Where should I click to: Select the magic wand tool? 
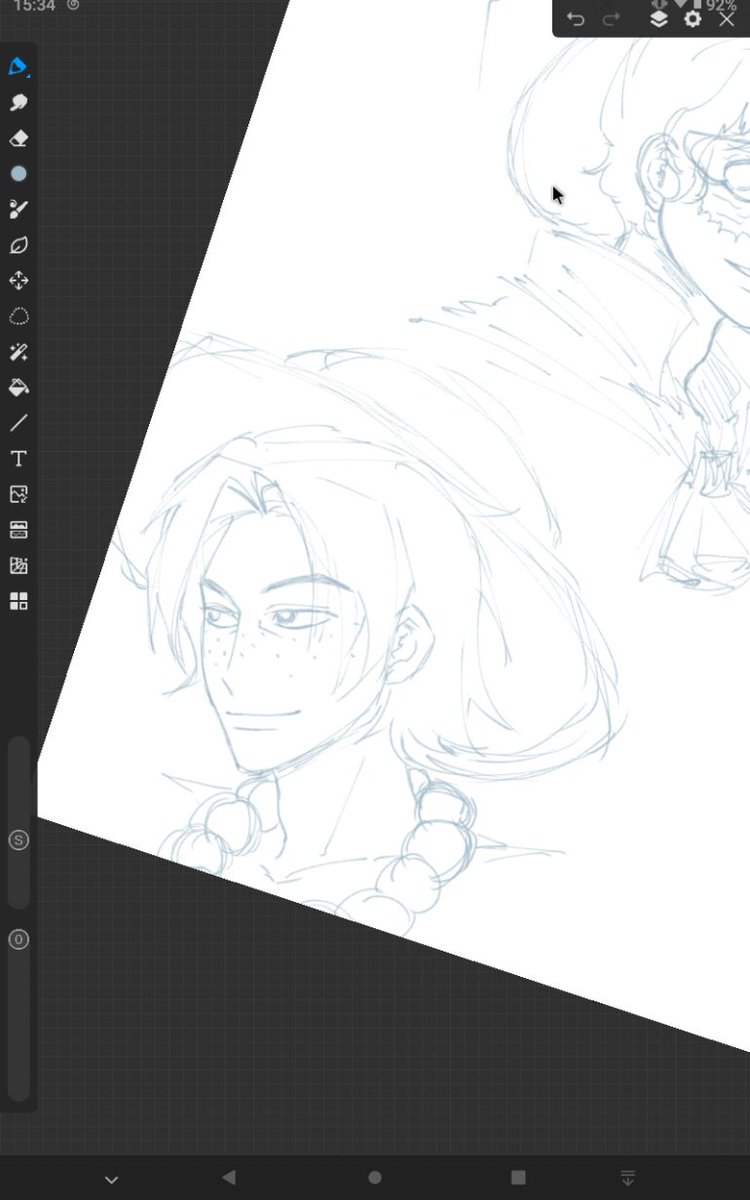click(18, 352)
